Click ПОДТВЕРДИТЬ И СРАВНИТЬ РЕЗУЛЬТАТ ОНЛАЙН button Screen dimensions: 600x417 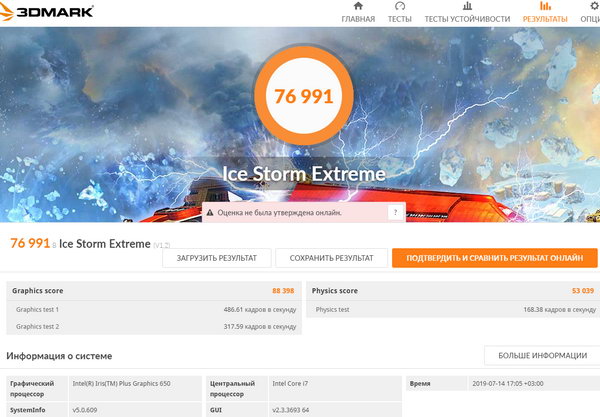point(495,258)
